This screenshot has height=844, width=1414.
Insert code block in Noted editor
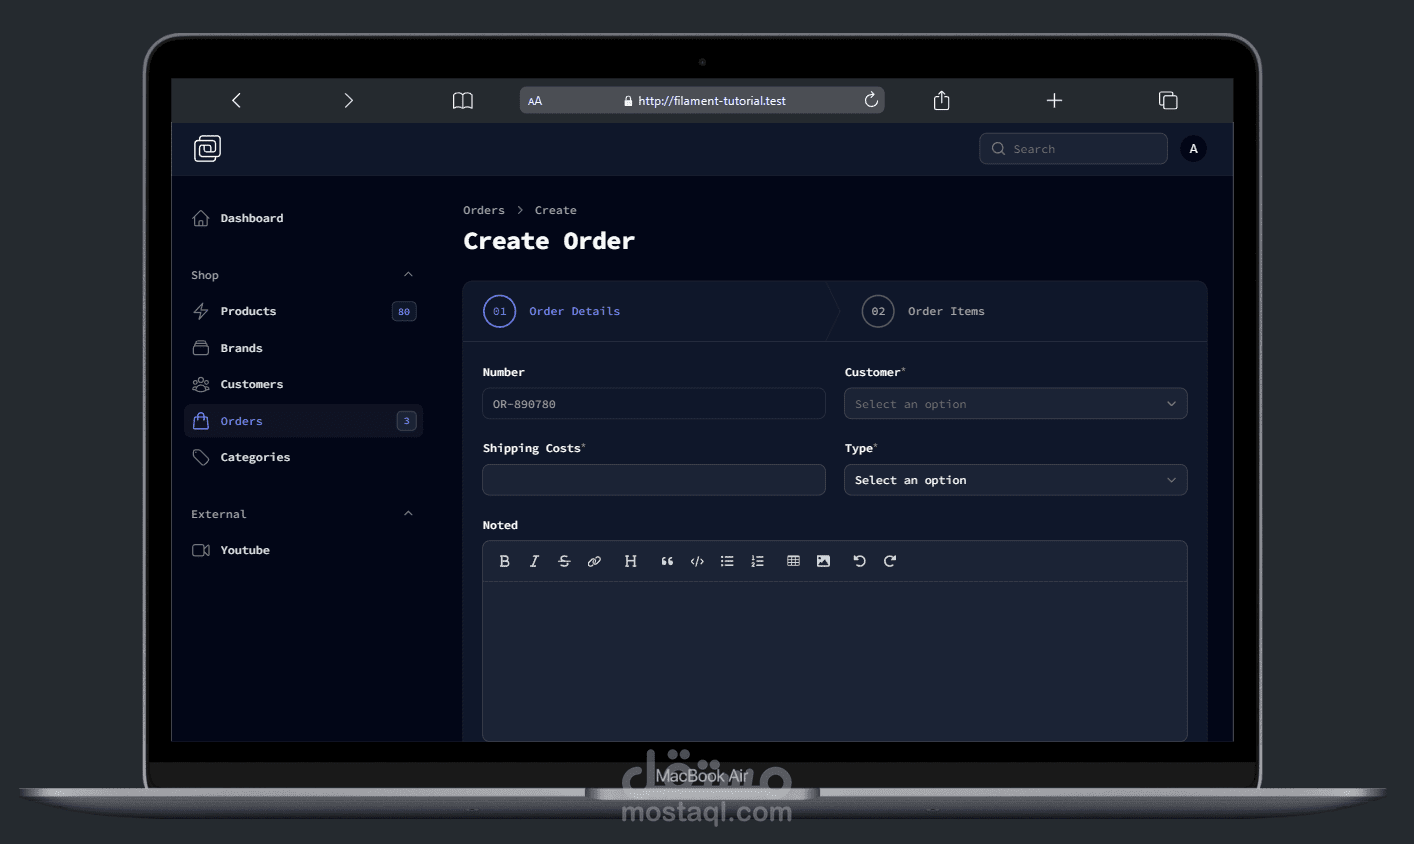(x=697, y=561)
